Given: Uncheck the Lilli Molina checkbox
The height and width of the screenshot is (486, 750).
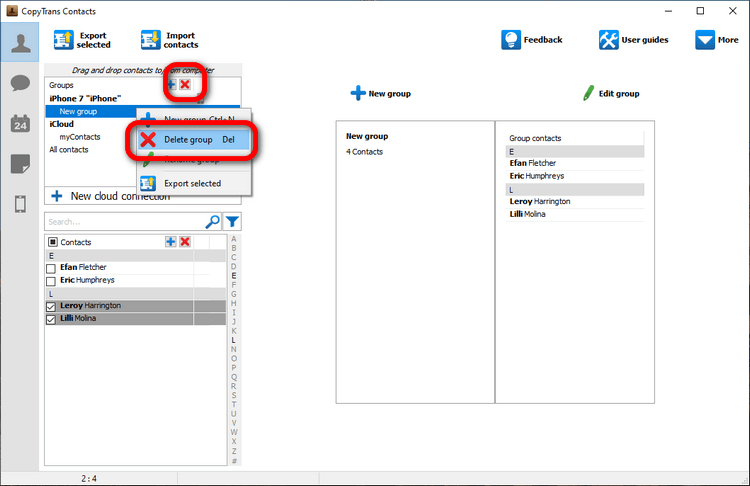Looking at the screenshot, I should click(x=51, y=320).
